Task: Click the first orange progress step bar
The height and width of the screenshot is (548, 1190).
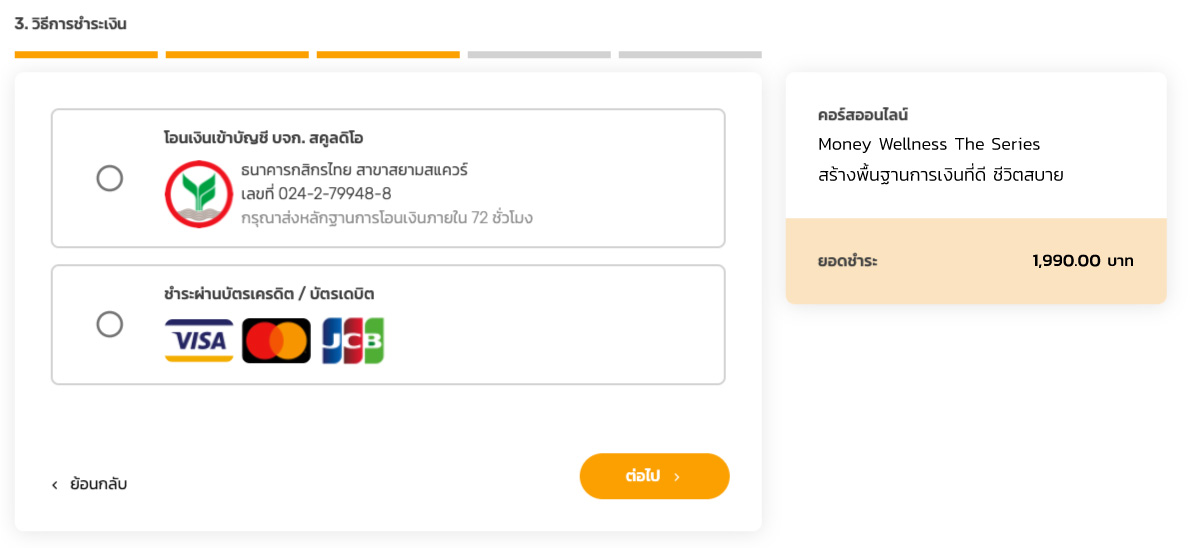Action: (x=86, y=54)
